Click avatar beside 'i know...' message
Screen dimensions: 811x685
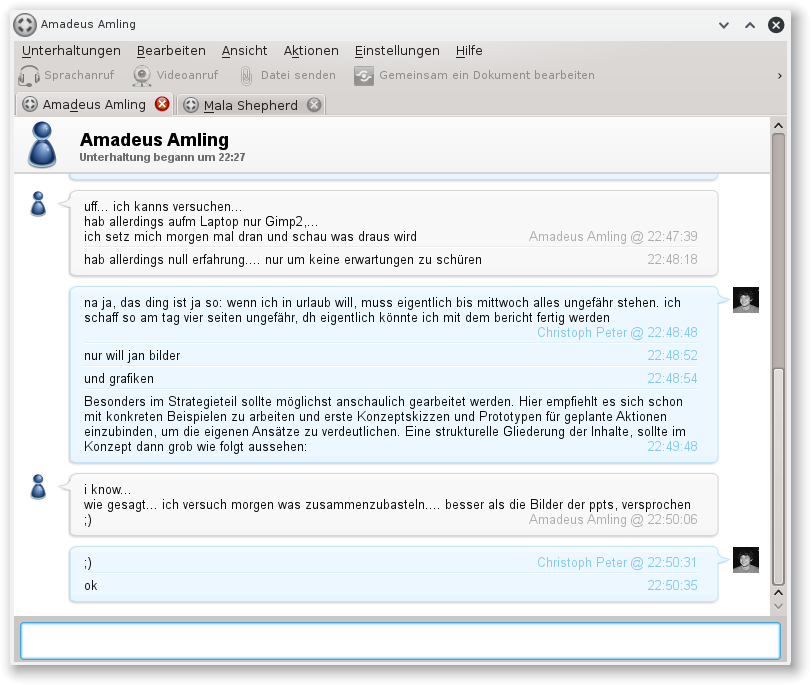click(38, 487)
